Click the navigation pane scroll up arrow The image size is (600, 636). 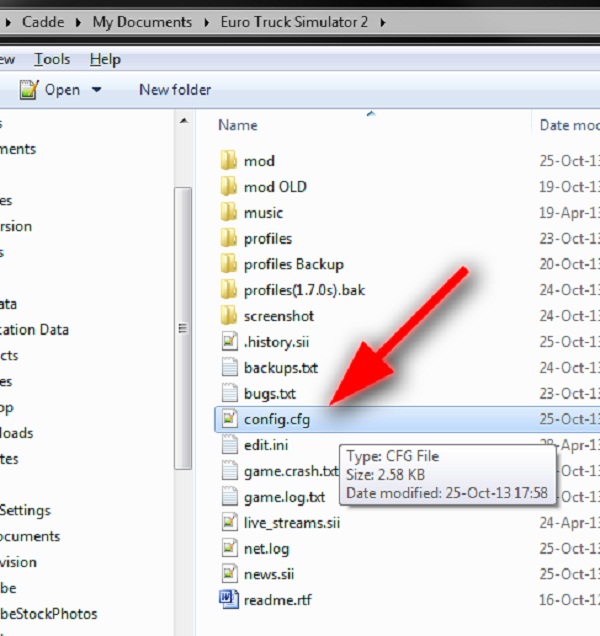tap(184, 120)
